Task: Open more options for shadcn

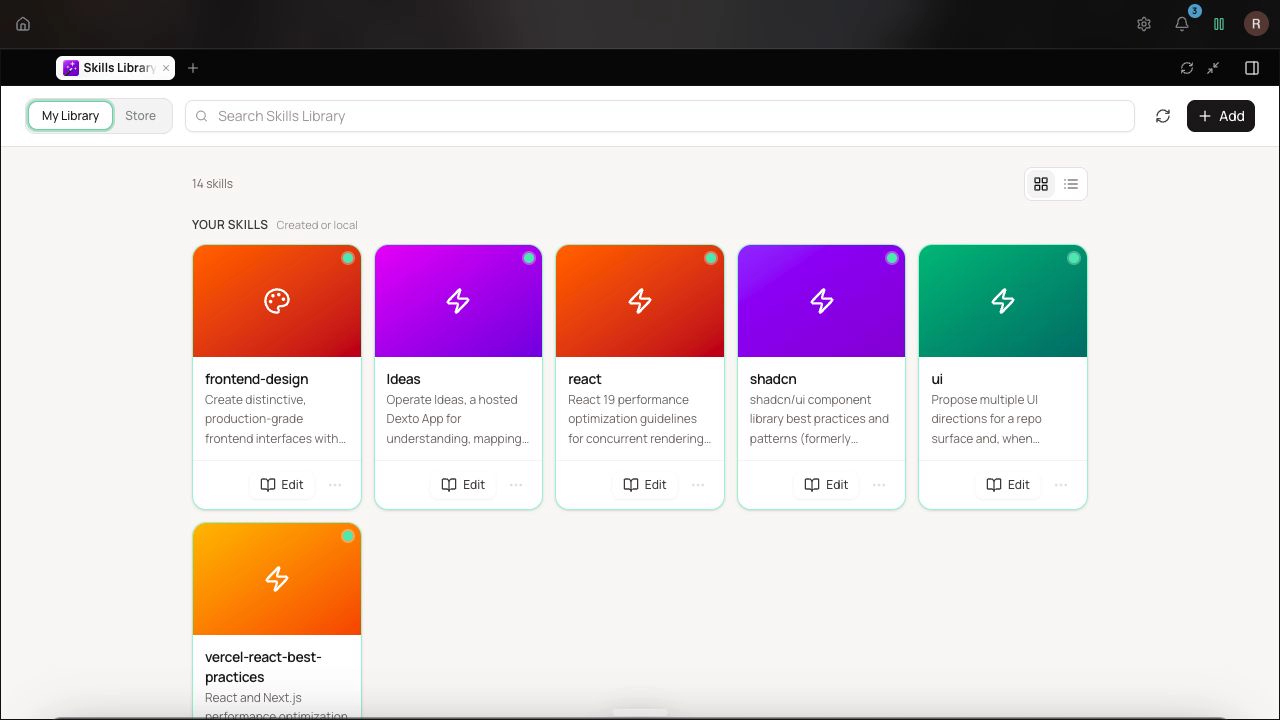Action: 879,485
